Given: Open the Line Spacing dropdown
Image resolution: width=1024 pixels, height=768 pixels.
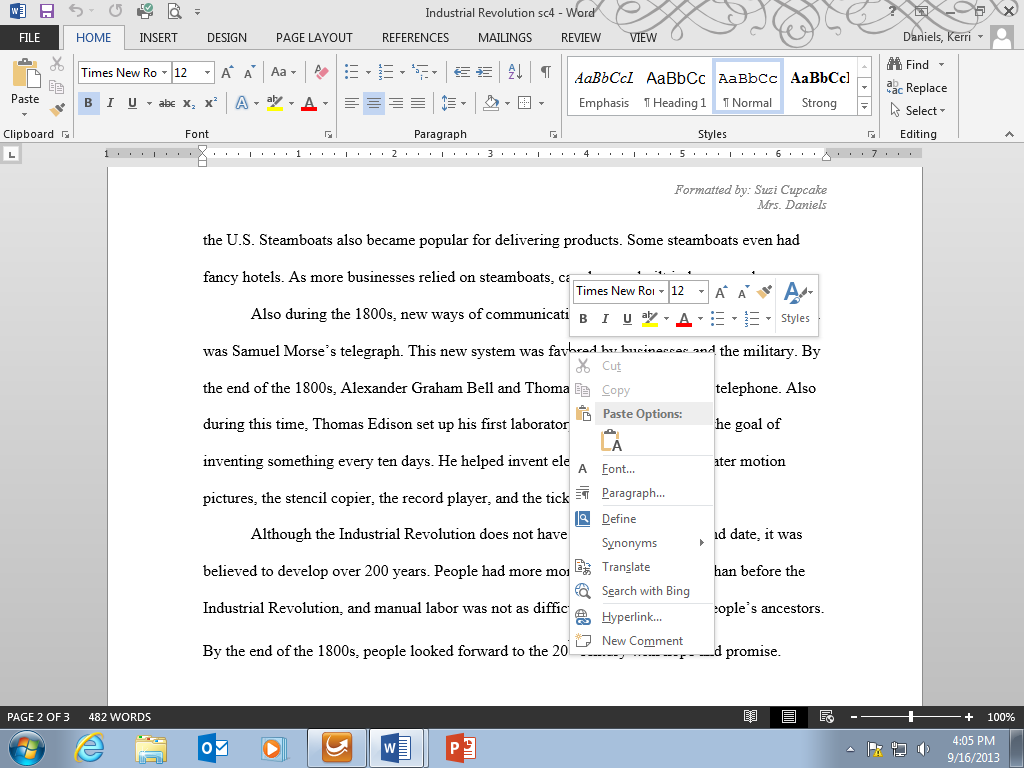Looking at the screenshot, I should pos(454,103).
